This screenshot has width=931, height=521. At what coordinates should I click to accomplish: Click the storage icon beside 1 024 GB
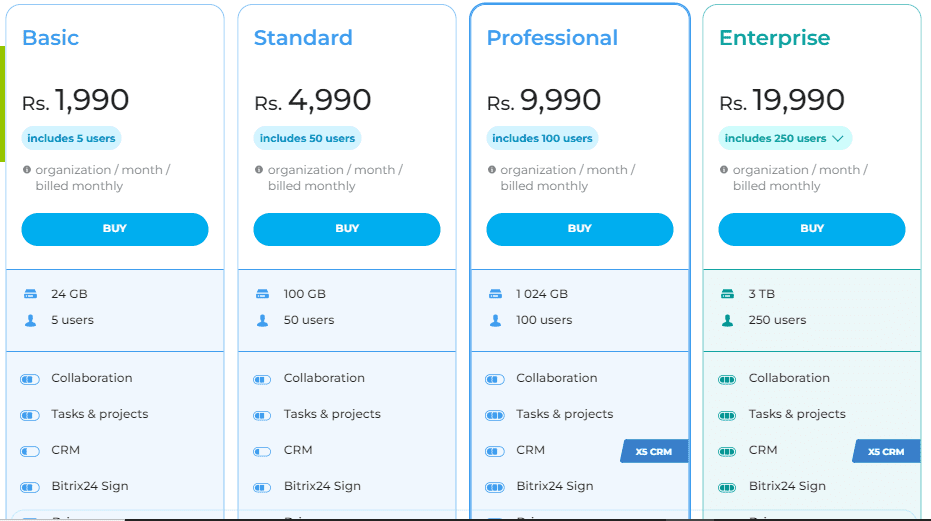pyautogui.click(x=495, y=293)
